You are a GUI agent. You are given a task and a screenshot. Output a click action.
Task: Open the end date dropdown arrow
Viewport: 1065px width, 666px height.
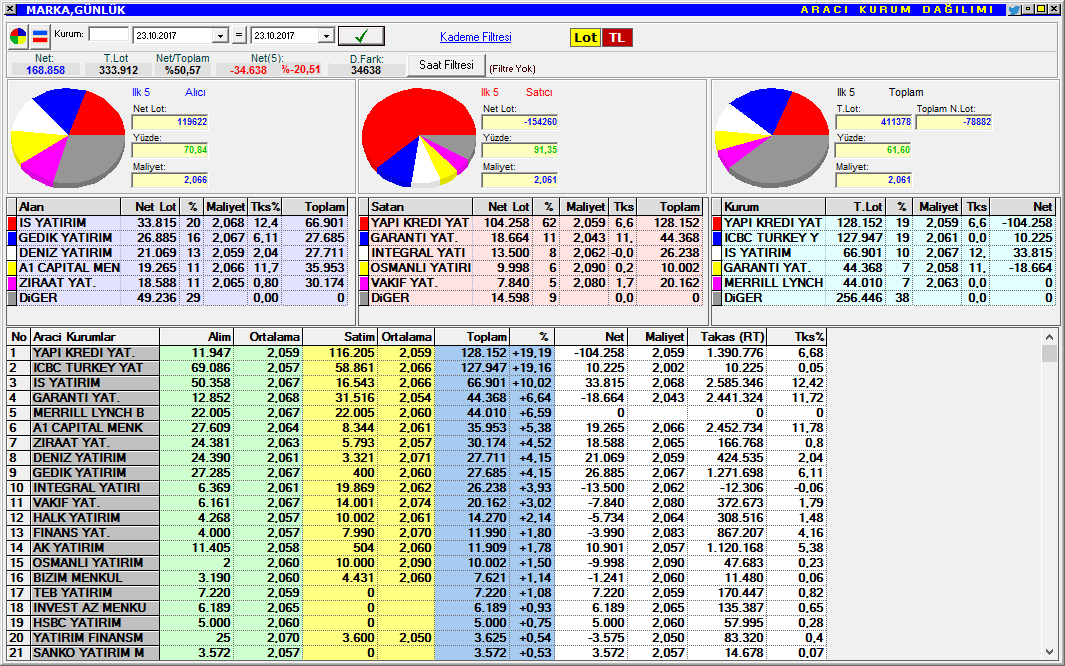pos(327,36)
